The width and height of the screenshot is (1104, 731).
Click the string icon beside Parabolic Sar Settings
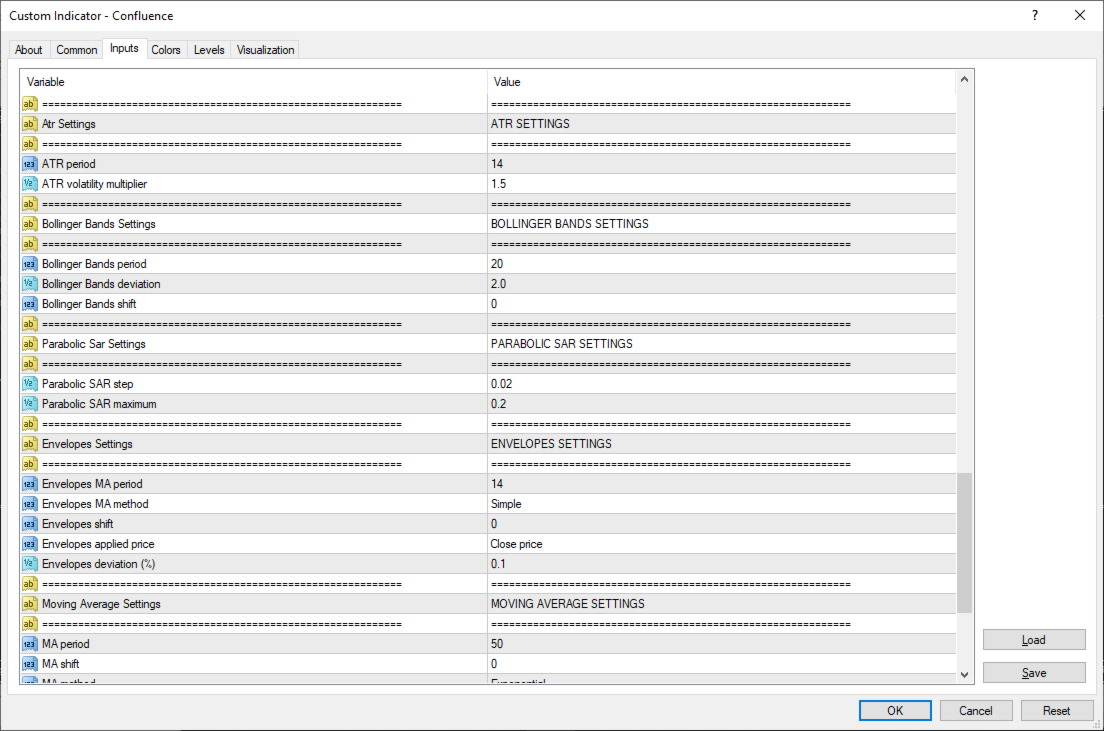point(29,344)
